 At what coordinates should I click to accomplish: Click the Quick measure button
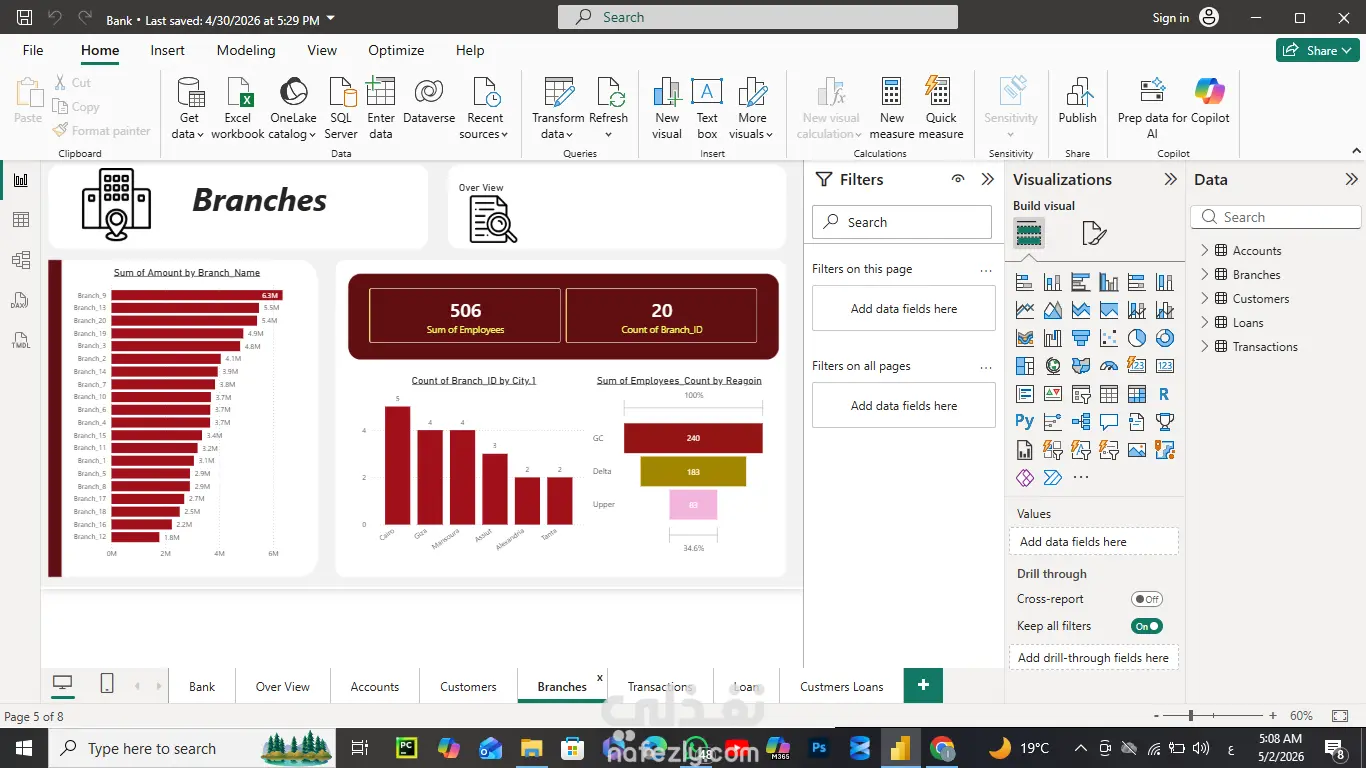[941, 108]
